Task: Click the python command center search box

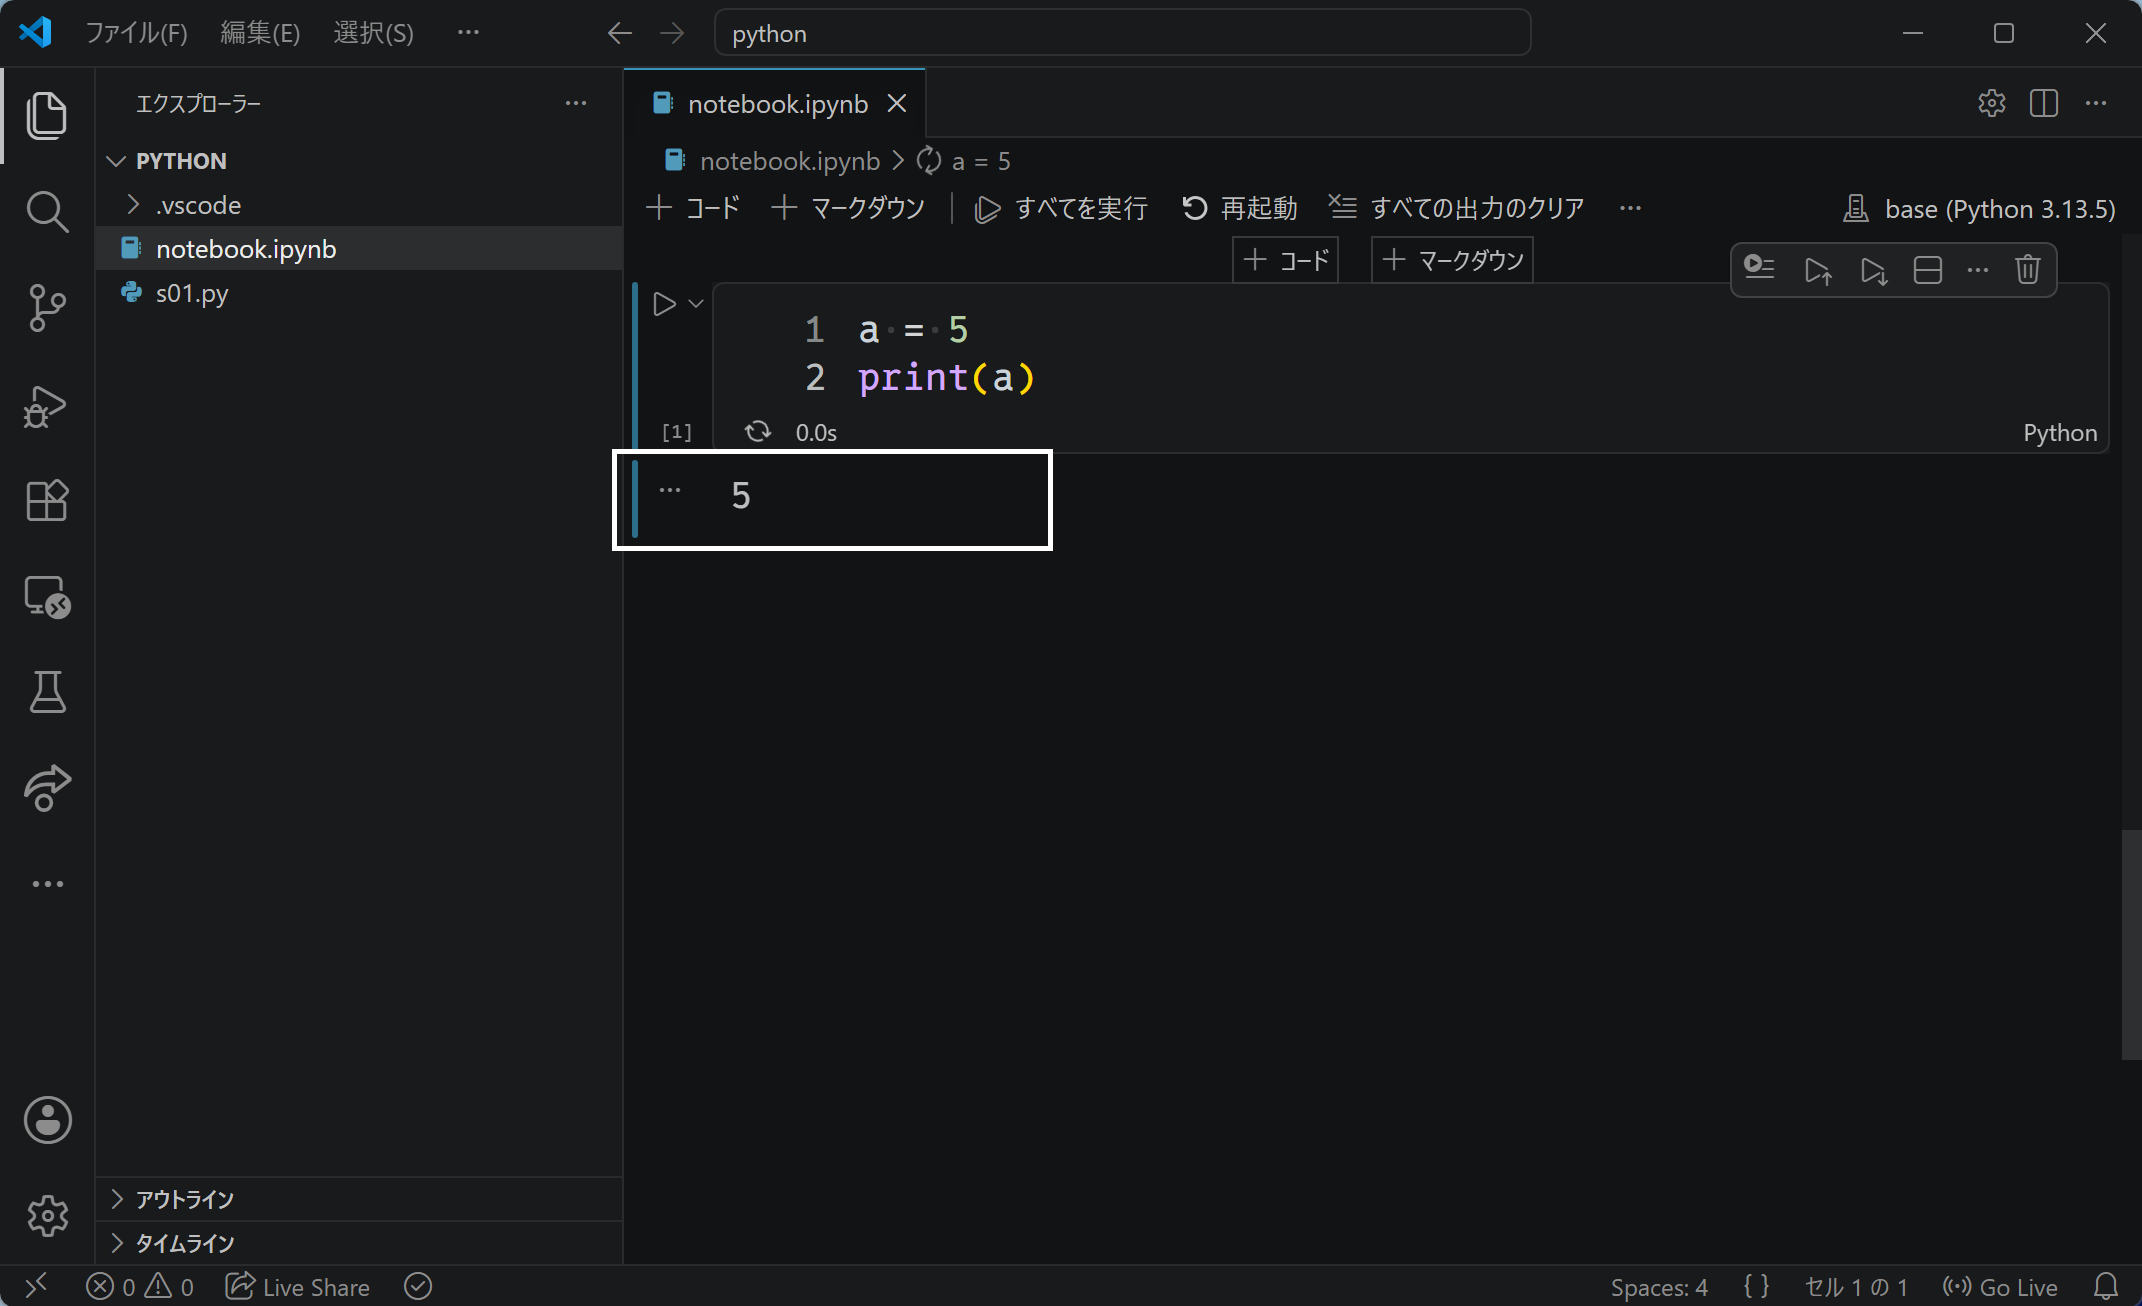Action: pyautogui.click(x=1122, y=33)
